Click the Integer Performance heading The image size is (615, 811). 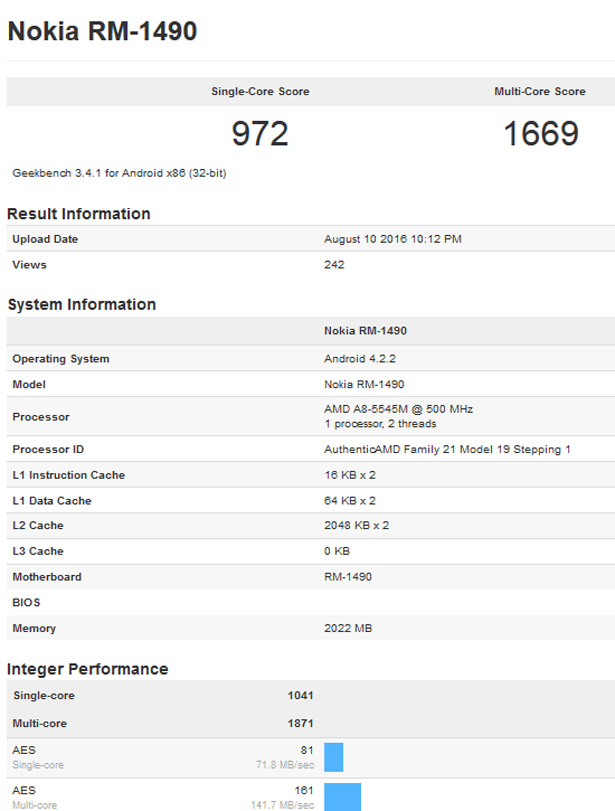coord(87,669)
